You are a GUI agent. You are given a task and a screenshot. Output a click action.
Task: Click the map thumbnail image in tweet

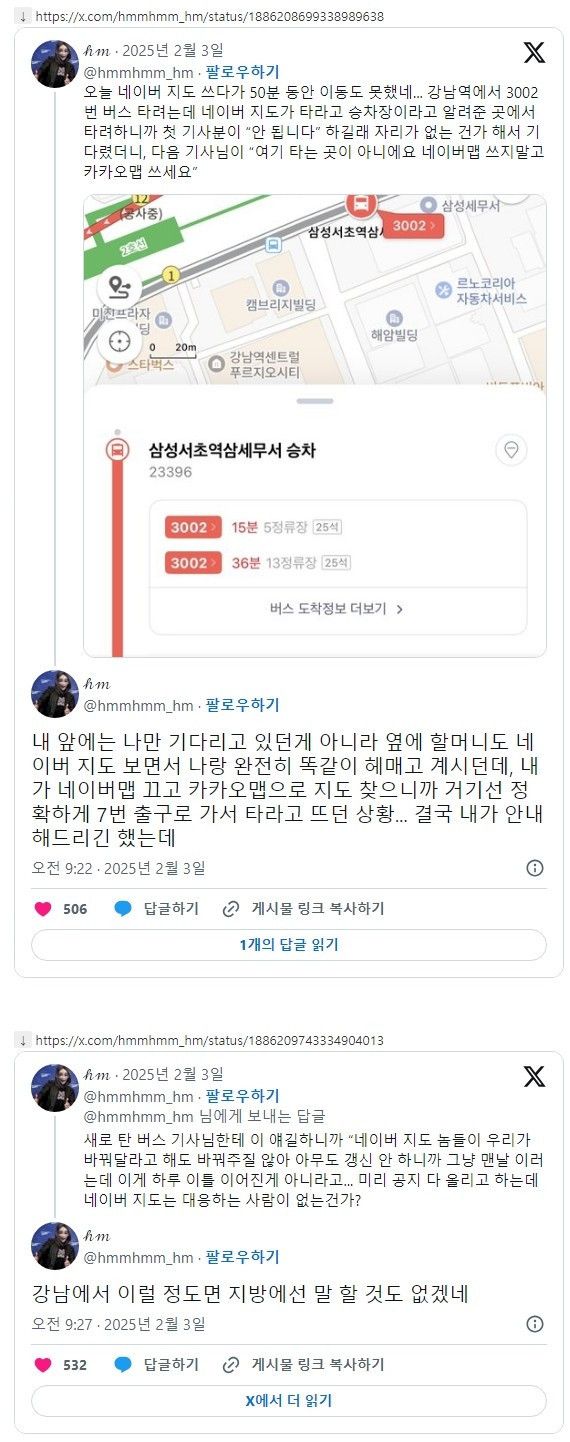click(315, 425)
